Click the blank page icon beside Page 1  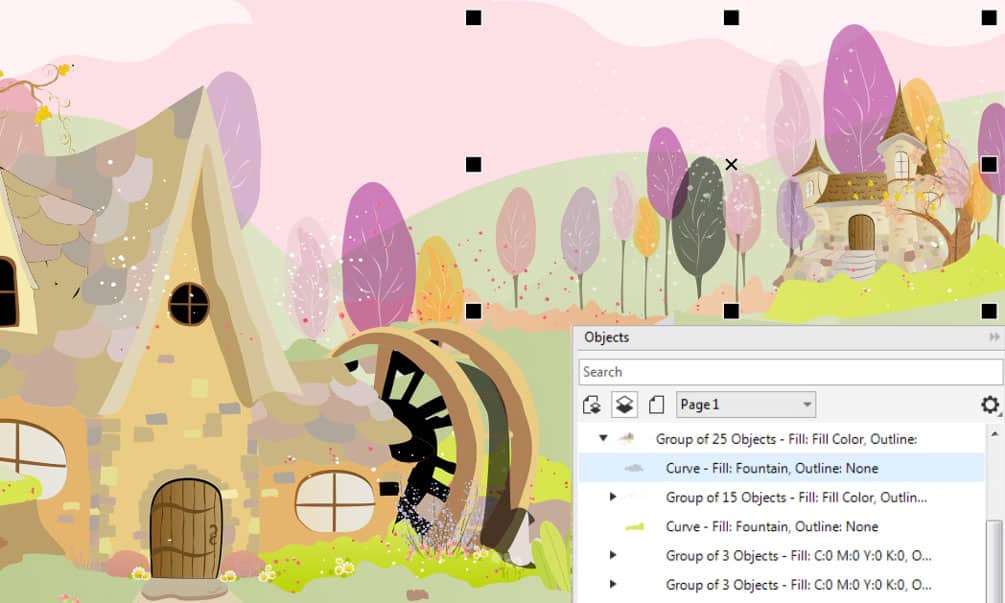click(656, 405)
